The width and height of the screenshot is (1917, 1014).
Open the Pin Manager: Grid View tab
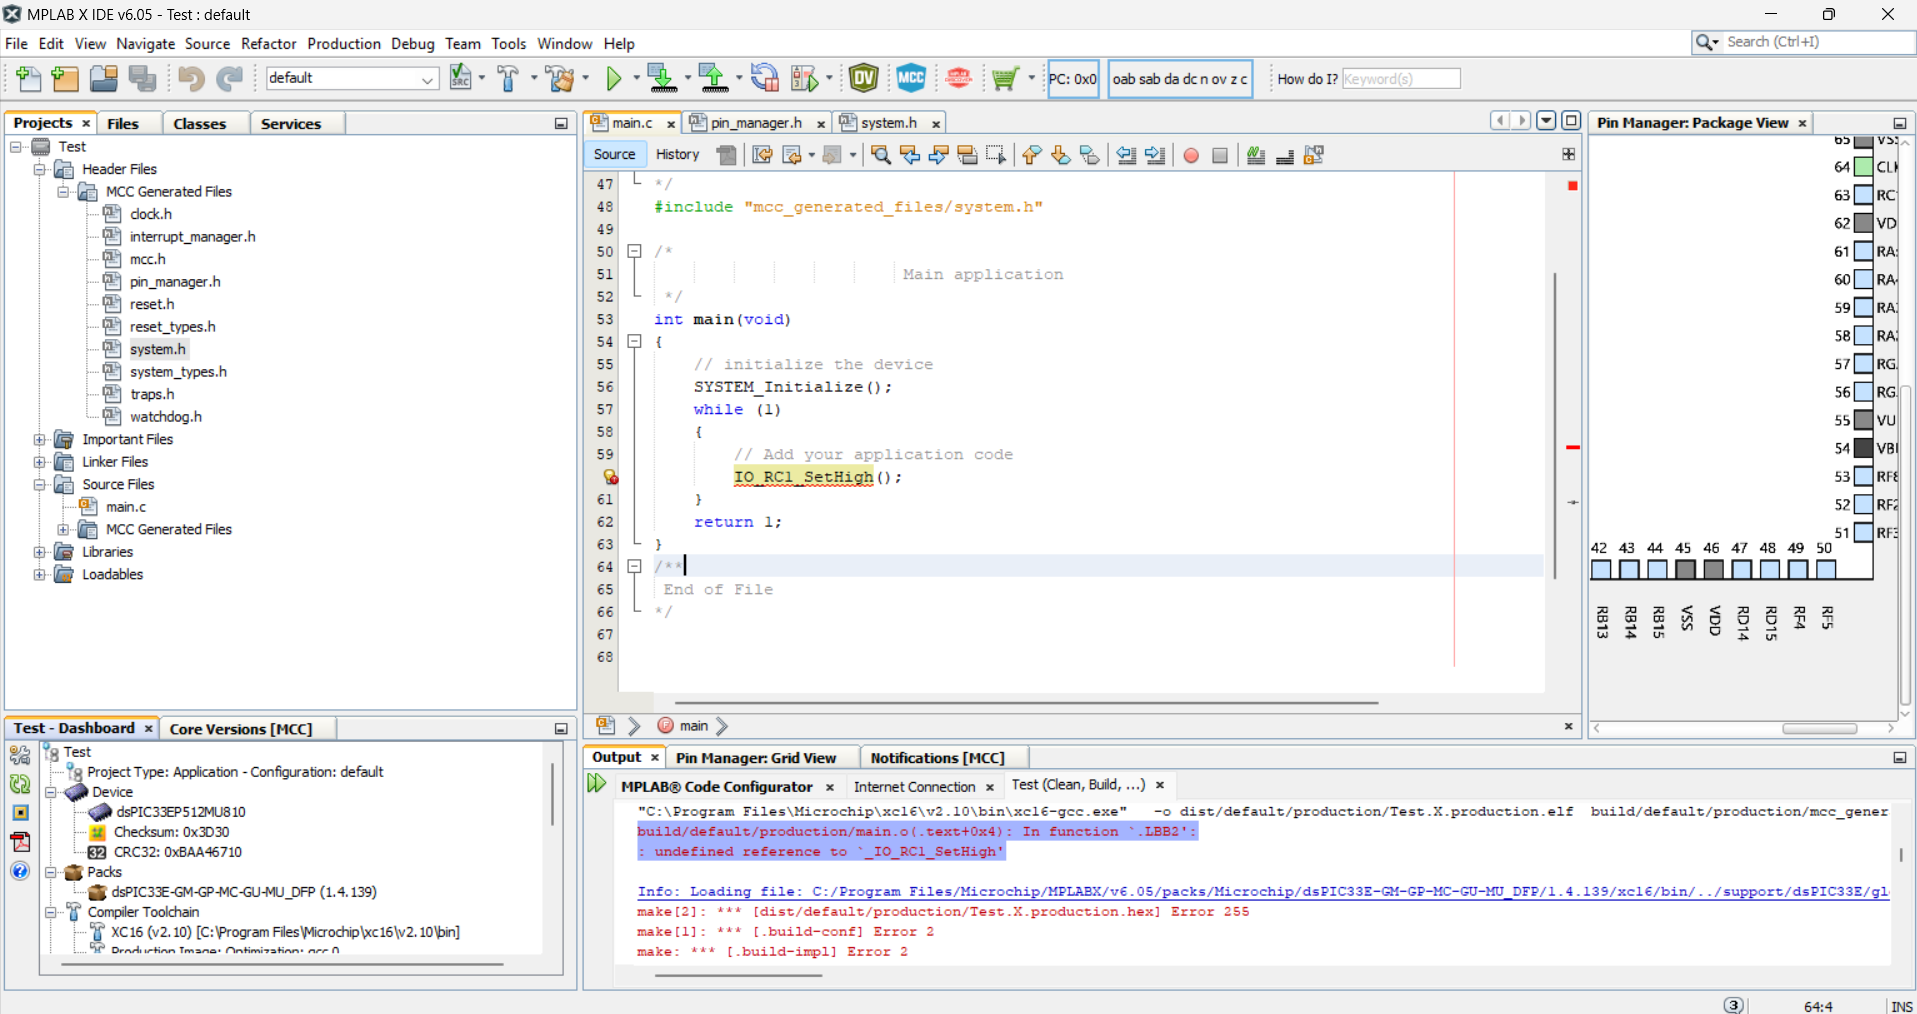click(755, 758)
